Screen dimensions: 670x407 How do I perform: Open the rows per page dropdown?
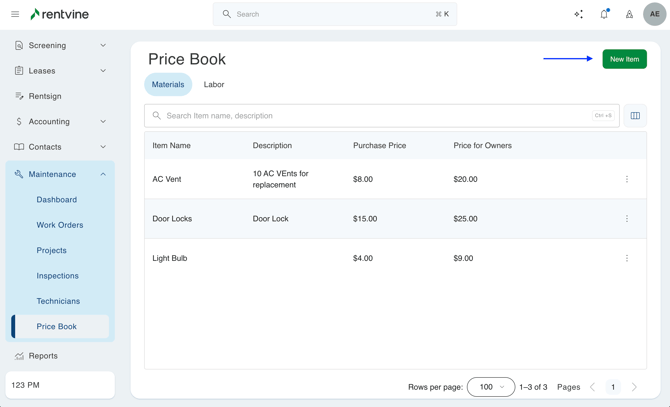tap(490, 387)
